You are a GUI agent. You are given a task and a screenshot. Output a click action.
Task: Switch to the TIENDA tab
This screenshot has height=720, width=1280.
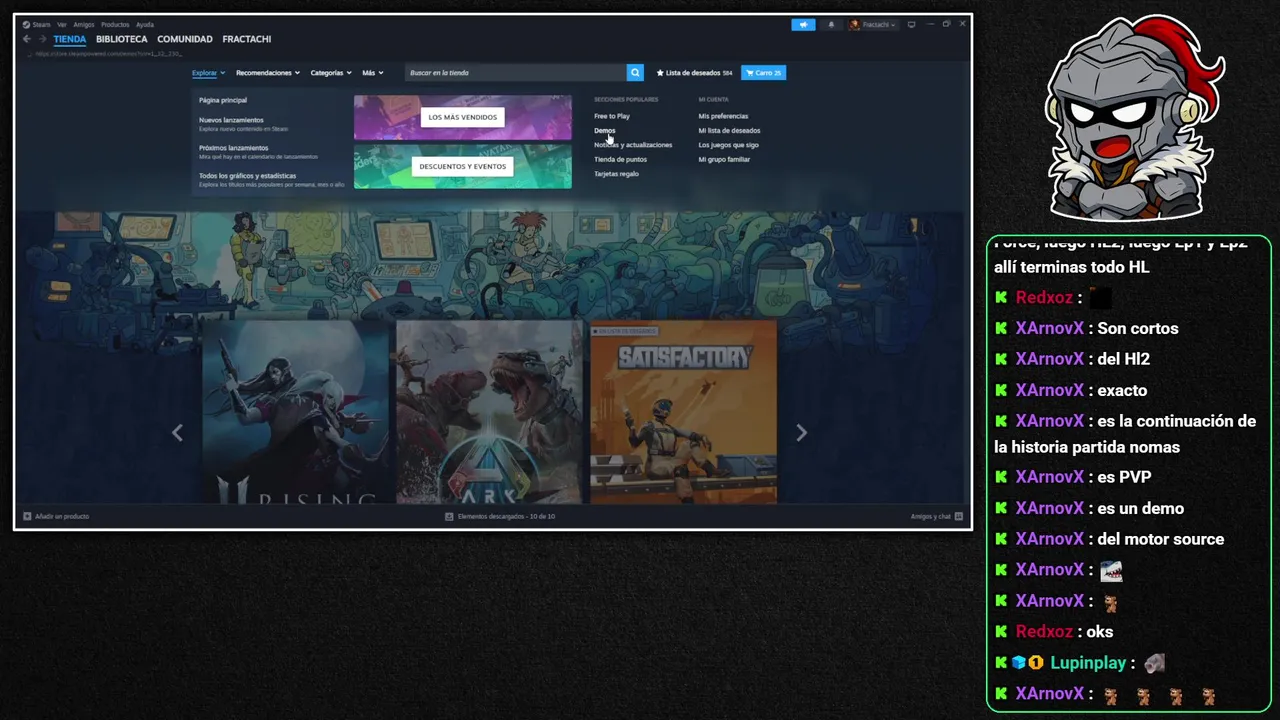(x=70, y=39)
